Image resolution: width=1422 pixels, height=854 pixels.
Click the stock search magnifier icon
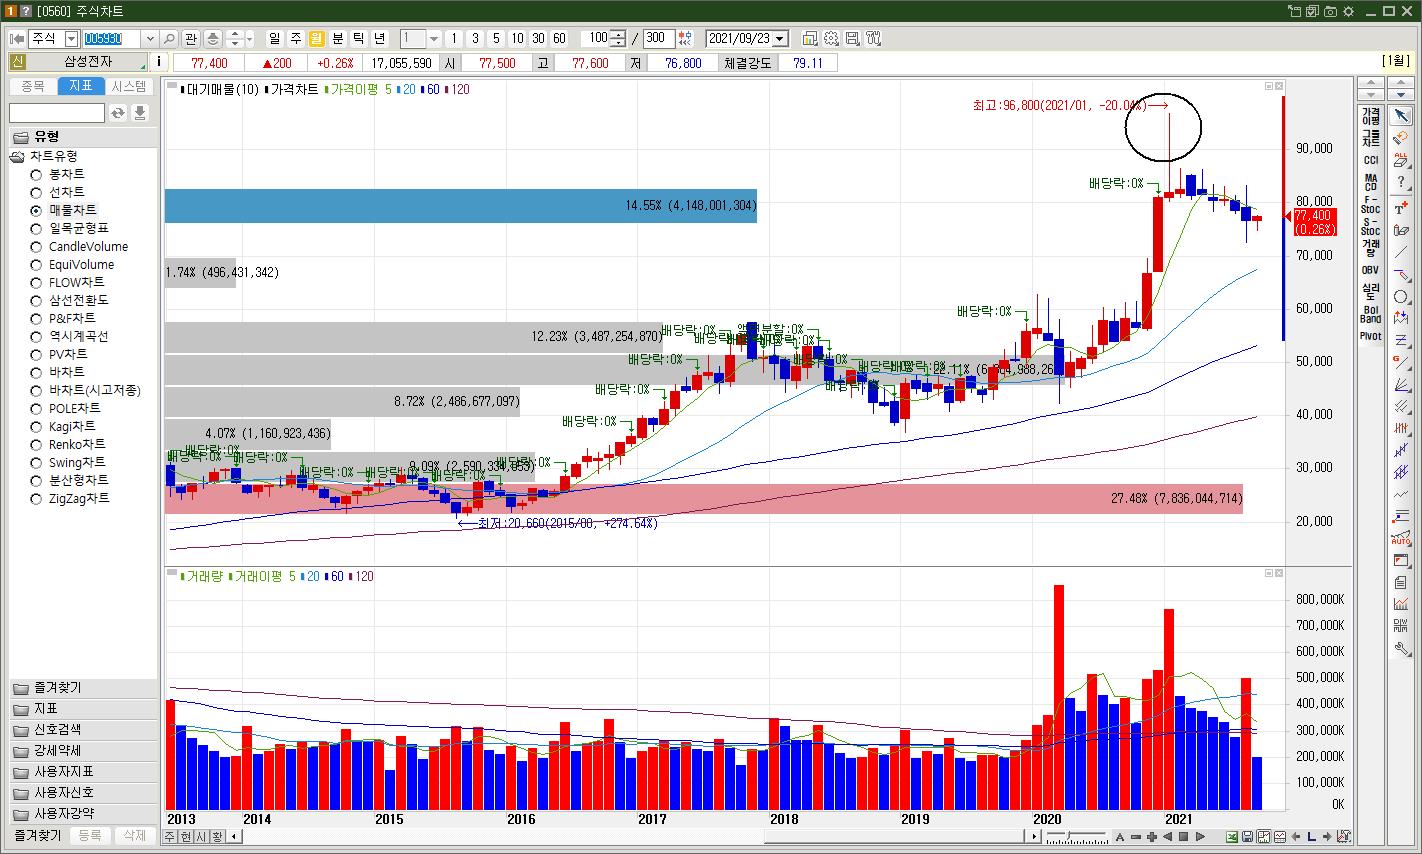coord(169,39)
